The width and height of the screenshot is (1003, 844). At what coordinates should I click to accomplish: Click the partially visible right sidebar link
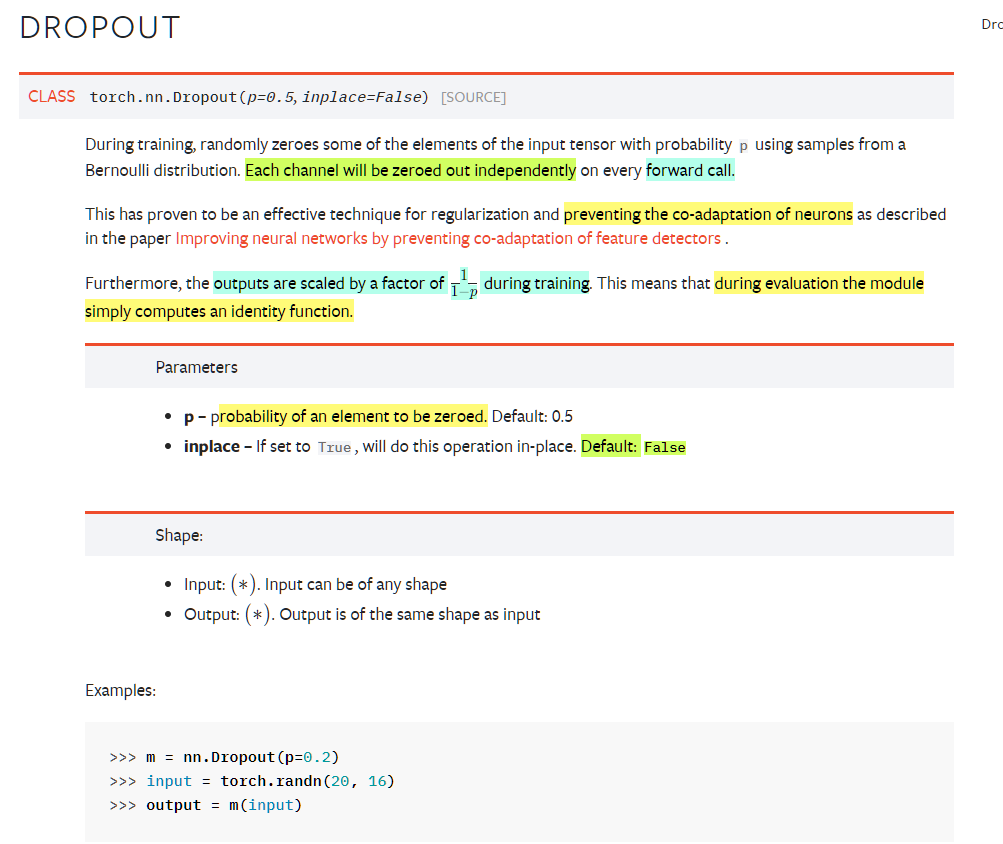(x=992, y=24)
